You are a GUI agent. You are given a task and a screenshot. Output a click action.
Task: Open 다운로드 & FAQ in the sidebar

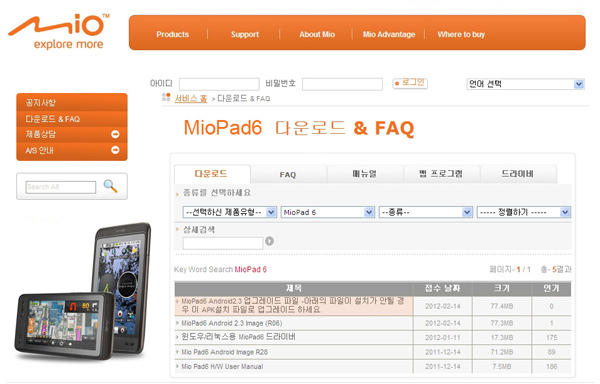point(52,119)
